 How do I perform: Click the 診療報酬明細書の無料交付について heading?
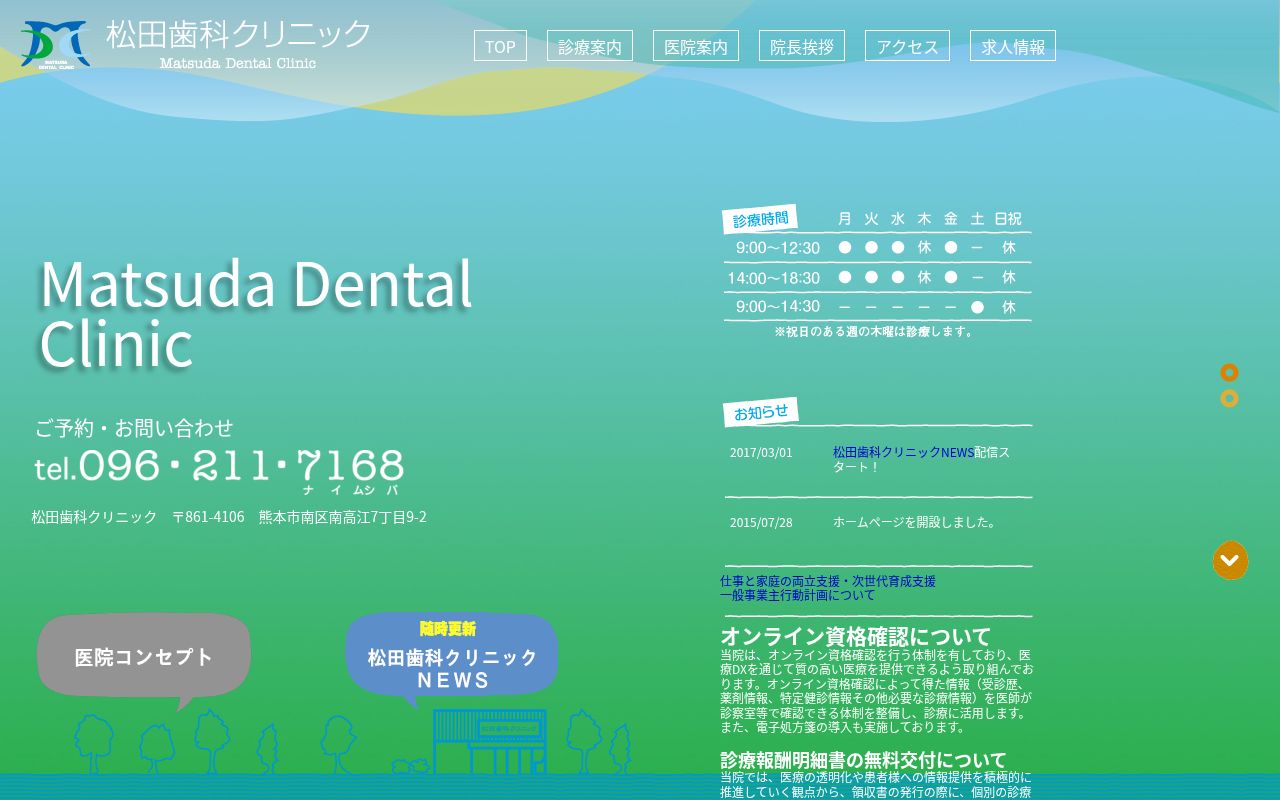864,760
